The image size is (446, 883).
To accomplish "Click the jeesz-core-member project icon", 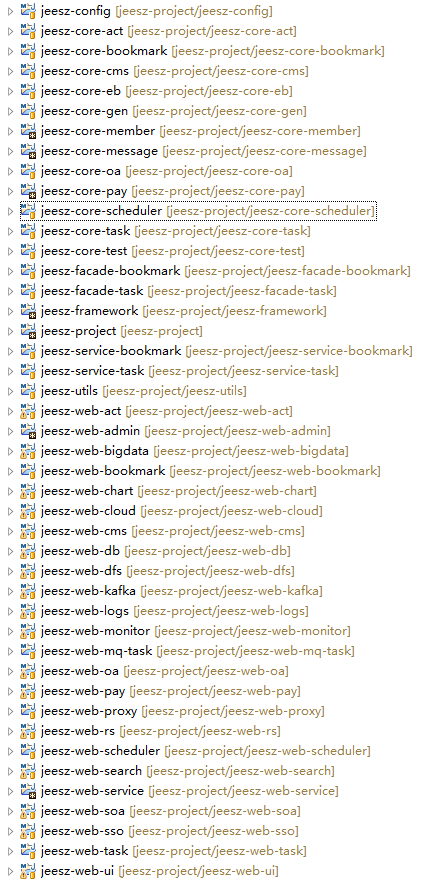I will click(x=28, y=131).
